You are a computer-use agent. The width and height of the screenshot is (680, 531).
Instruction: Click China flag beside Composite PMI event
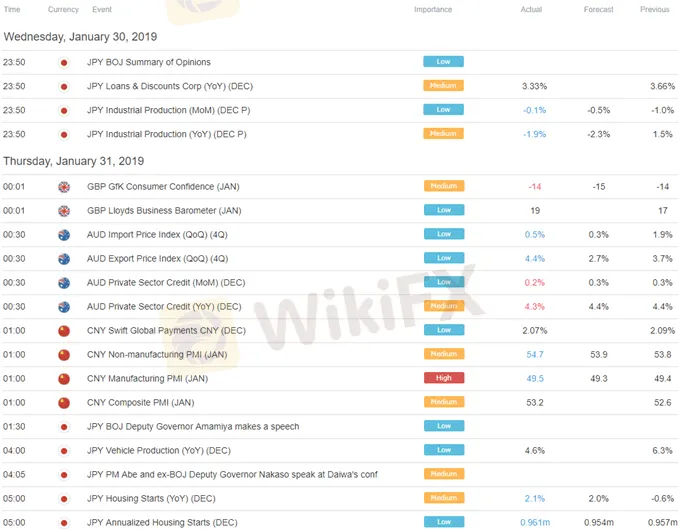(x=64, y=402)
